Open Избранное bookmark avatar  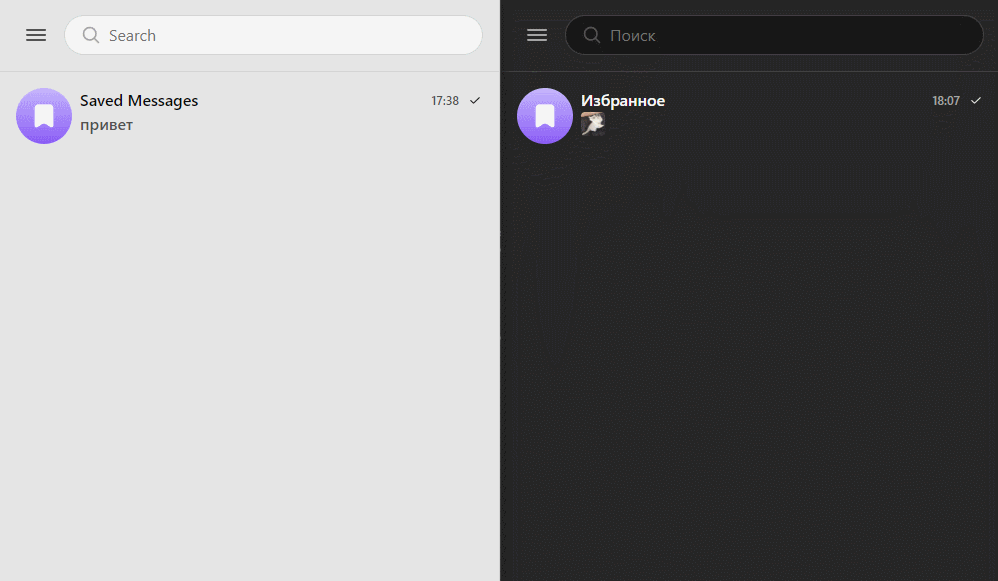coord(545,116)
